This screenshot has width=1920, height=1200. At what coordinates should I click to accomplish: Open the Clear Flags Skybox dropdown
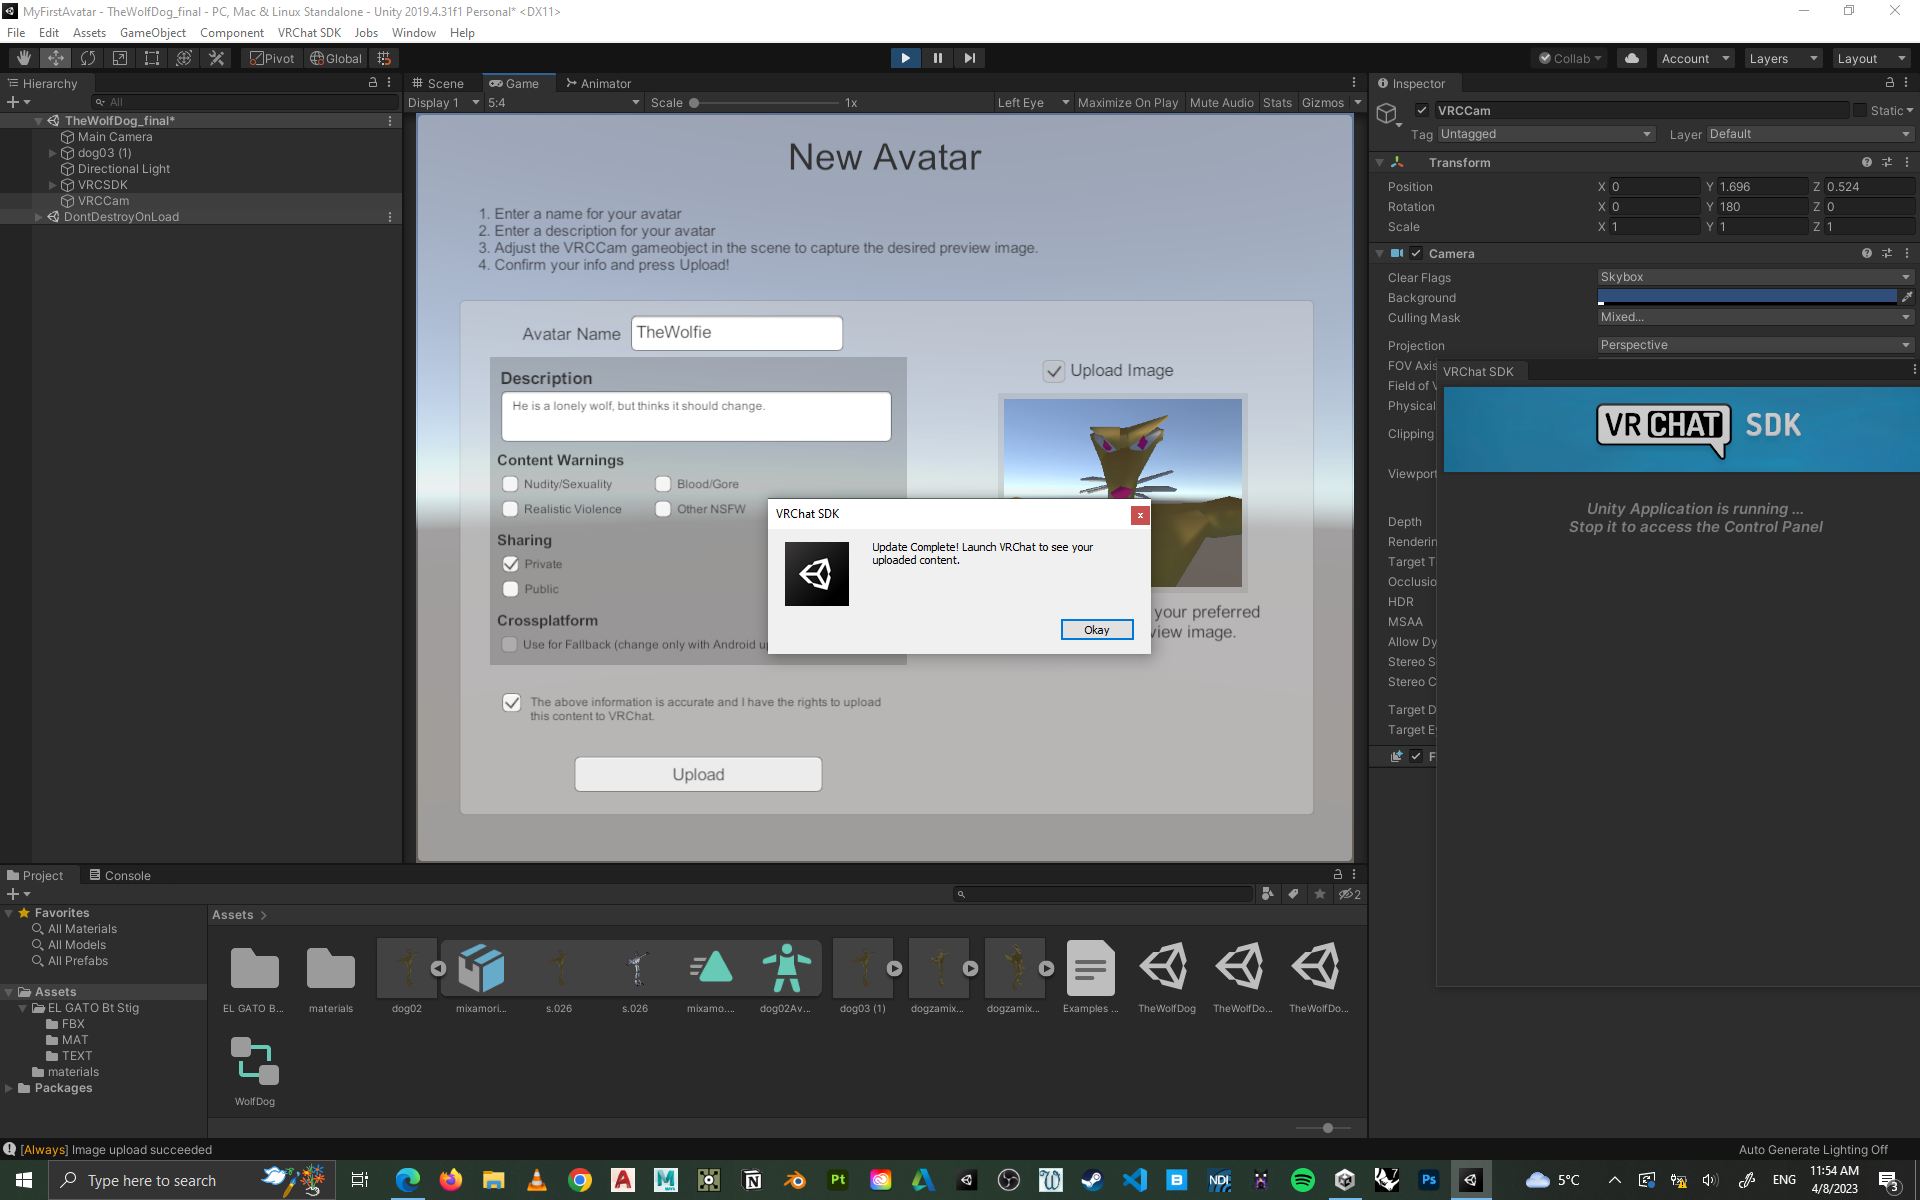(1755, 277)
